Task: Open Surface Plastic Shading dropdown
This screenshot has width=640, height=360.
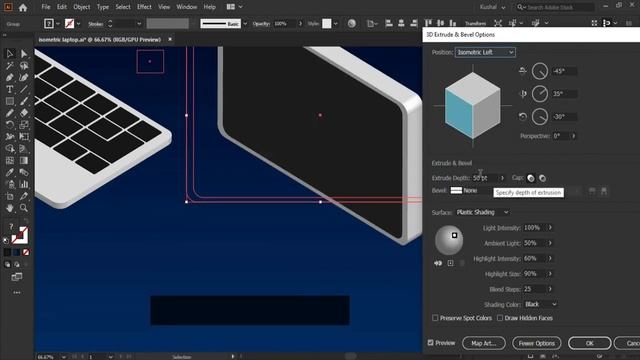Action: coord(482,212)
